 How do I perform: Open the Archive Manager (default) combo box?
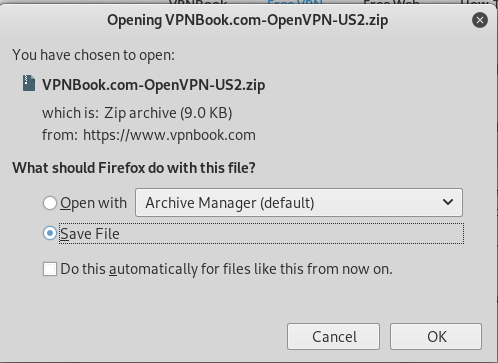[x=299, y=202]
